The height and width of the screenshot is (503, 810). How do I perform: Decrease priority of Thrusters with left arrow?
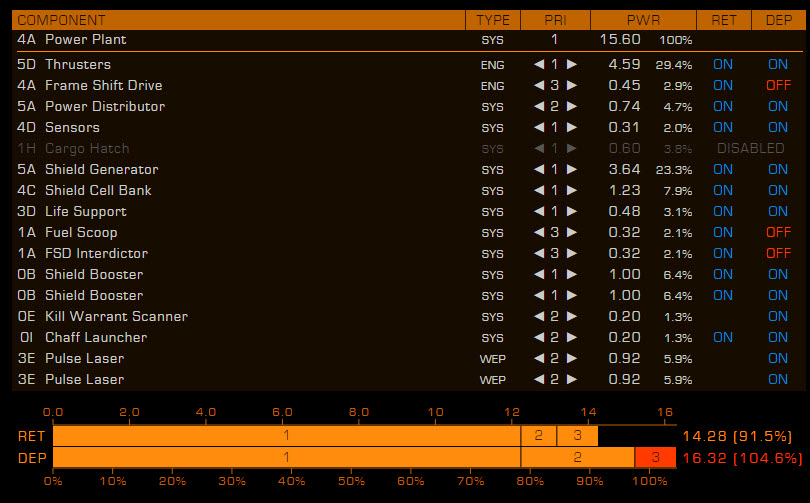pos(539,65)
